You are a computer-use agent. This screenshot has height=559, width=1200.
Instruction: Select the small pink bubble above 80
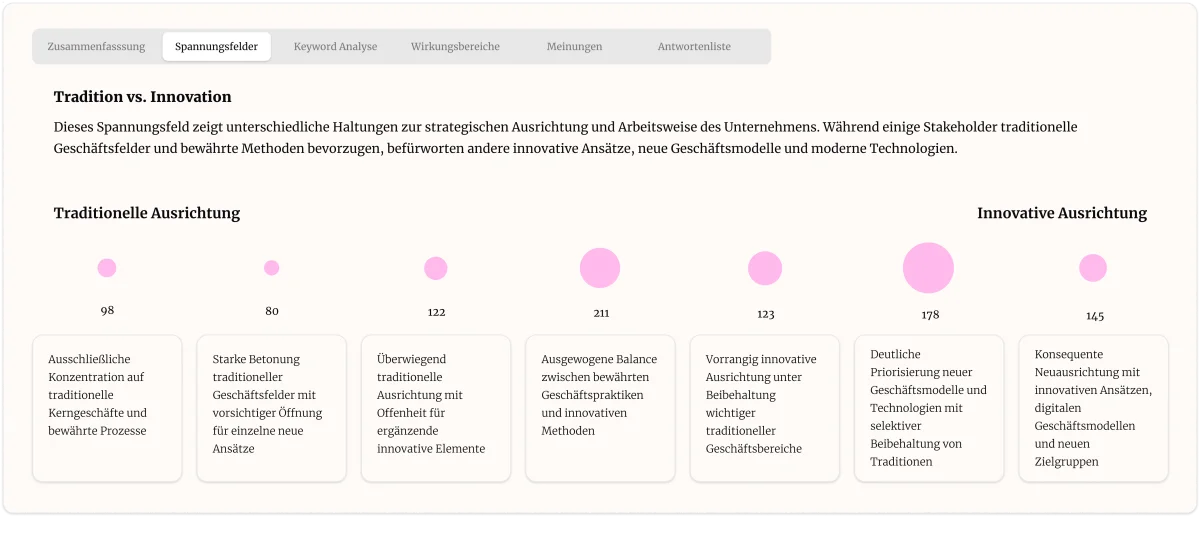click(x=272, y=268)
